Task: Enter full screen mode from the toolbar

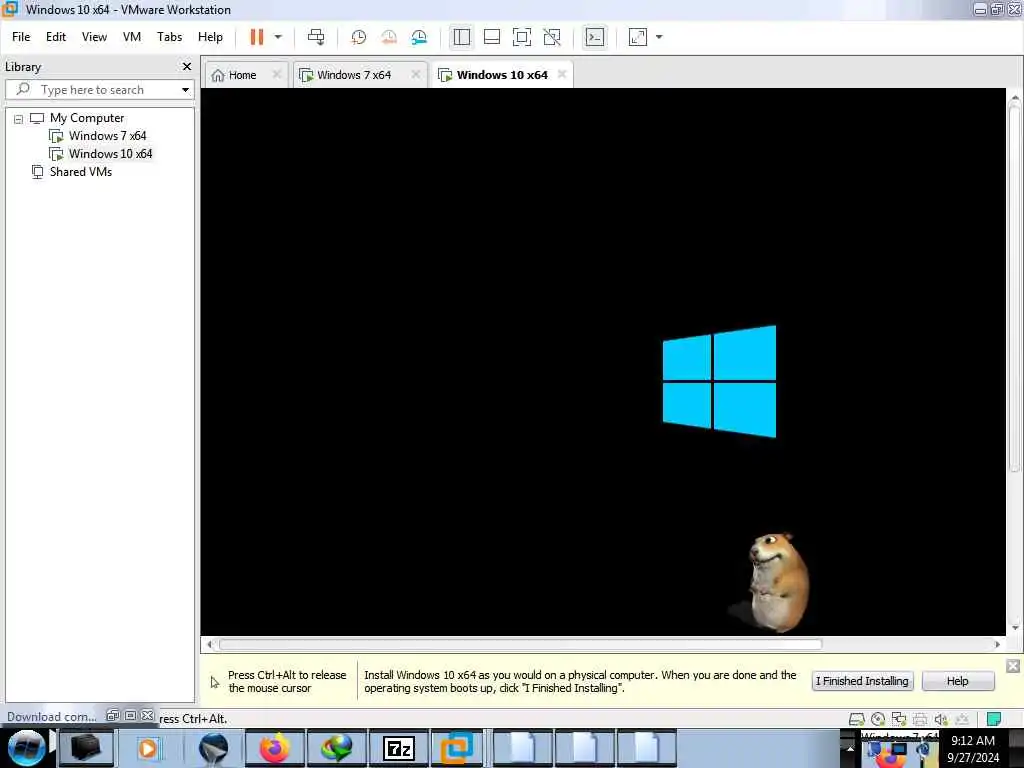Action: (x=522, y=37)
